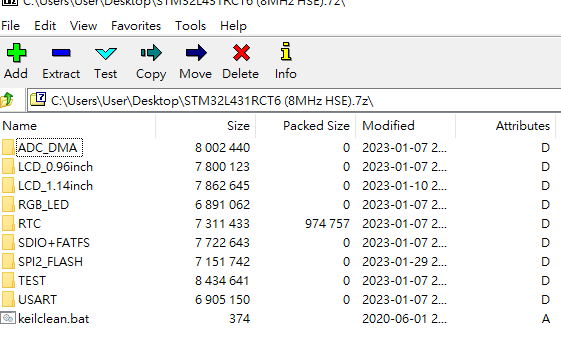Select the LCD_1.14inch folder name
Viewport: 561px width, 360px height.
click(x=55, y=185)
